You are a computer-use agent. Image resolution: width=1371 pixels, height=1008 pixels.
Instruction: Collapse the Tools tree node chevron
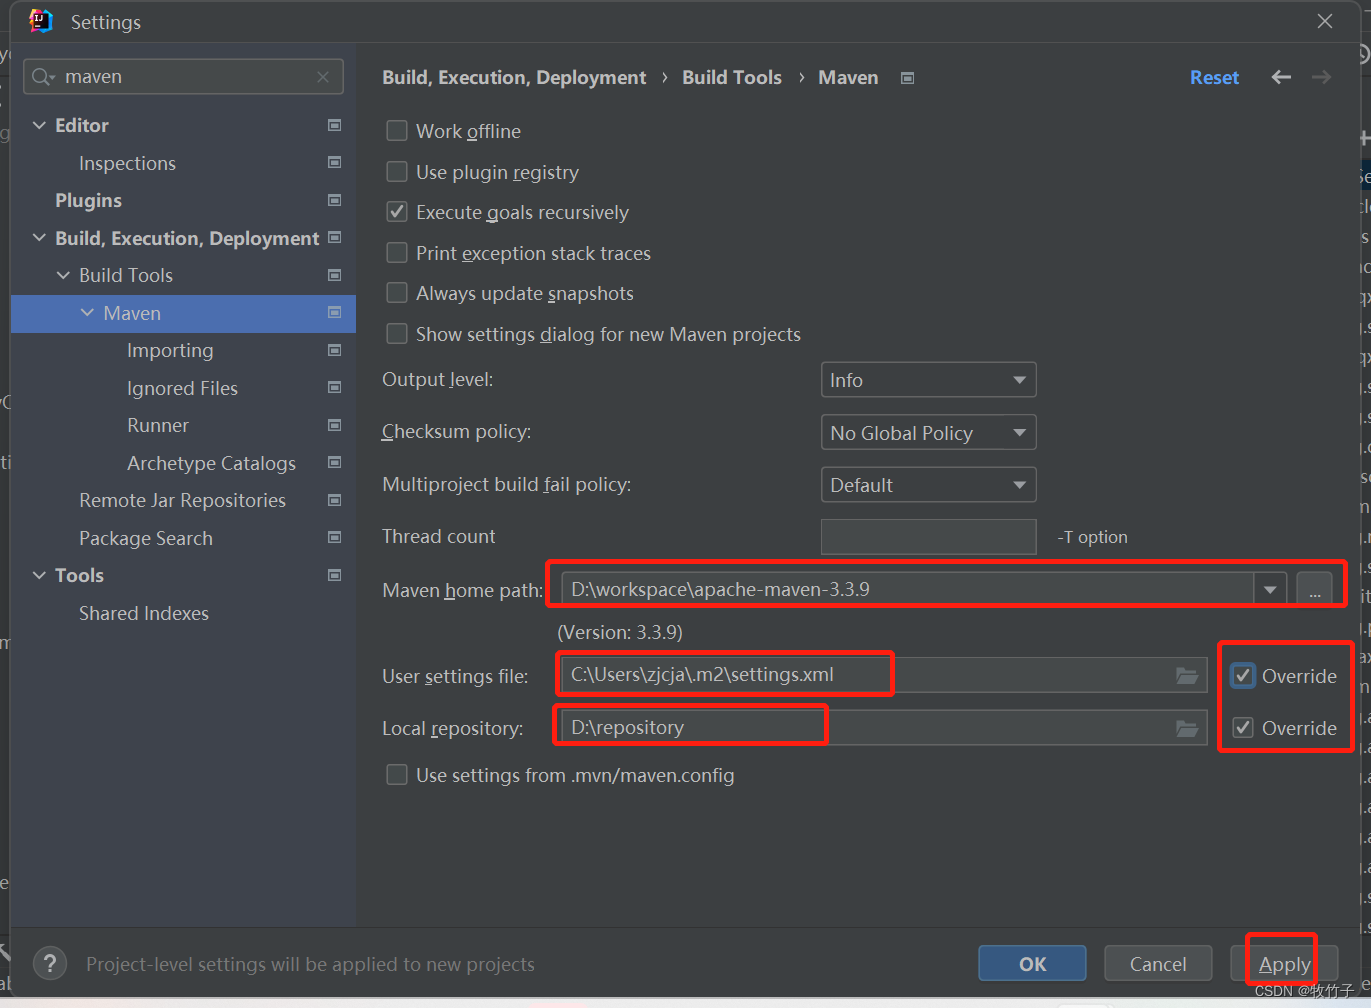[39, 575]
